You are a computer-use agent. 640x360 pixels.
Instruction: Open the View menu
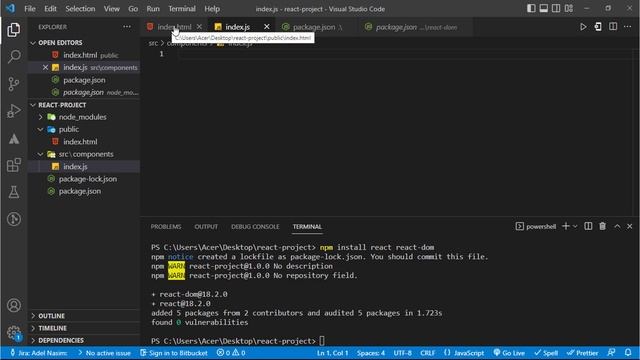pos(111,9)
